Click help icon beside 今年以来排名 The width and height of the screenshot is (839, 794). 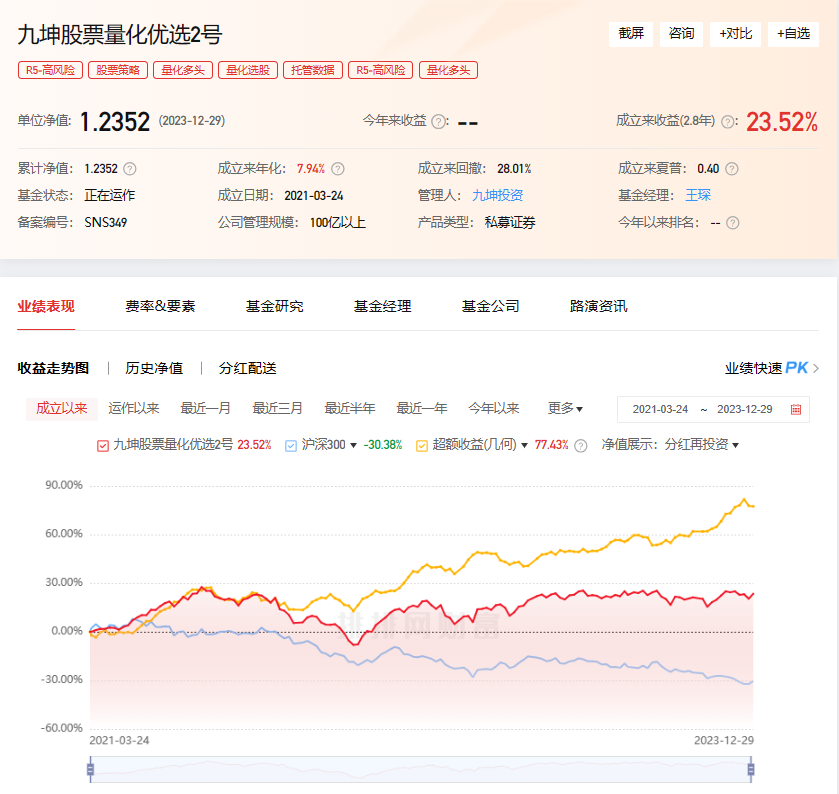pos(733,223)
